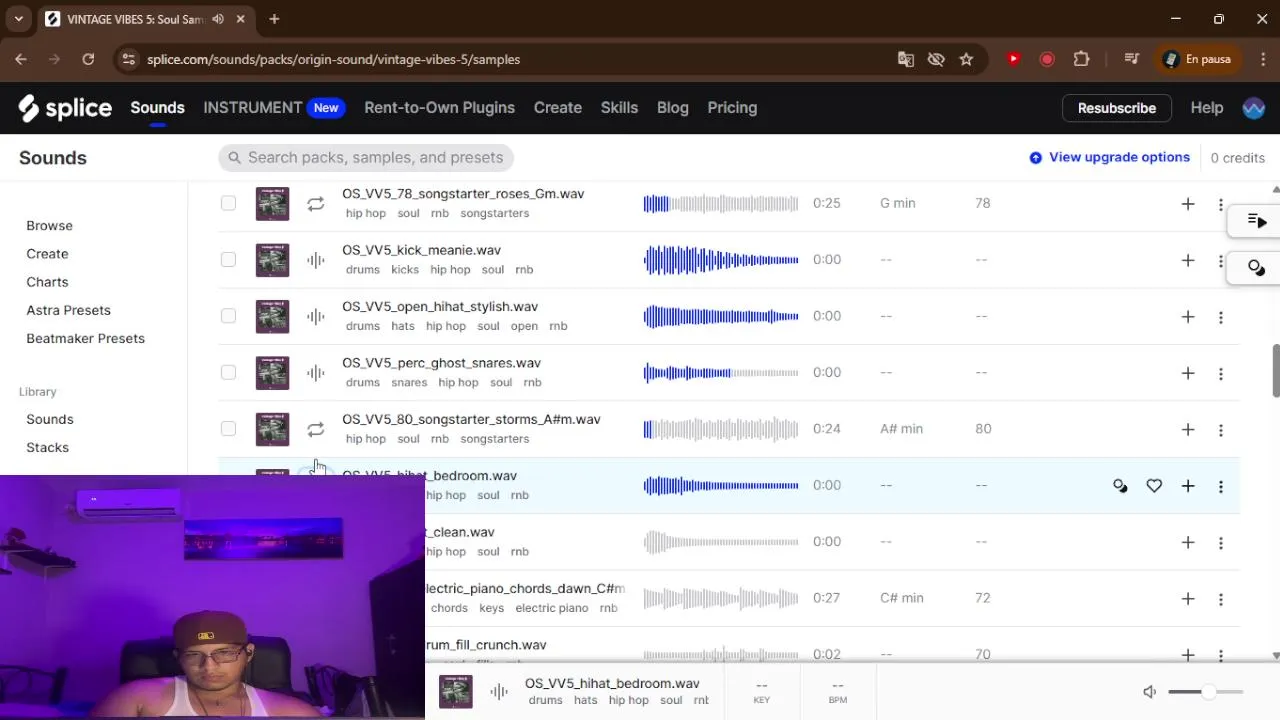Viewport: 1280px width, 720px height.
Task: Click the Splice logo
Action: click(65, 108)
